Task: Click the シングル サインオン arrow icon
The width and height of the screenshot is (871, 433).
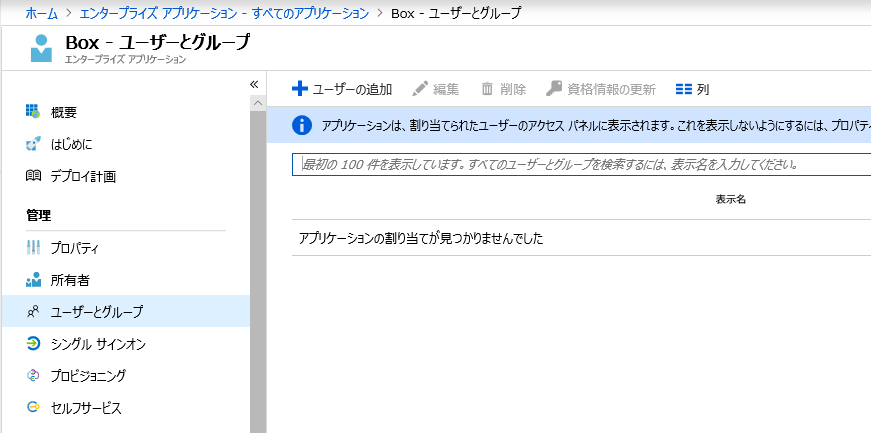Action: click(33, 344)
